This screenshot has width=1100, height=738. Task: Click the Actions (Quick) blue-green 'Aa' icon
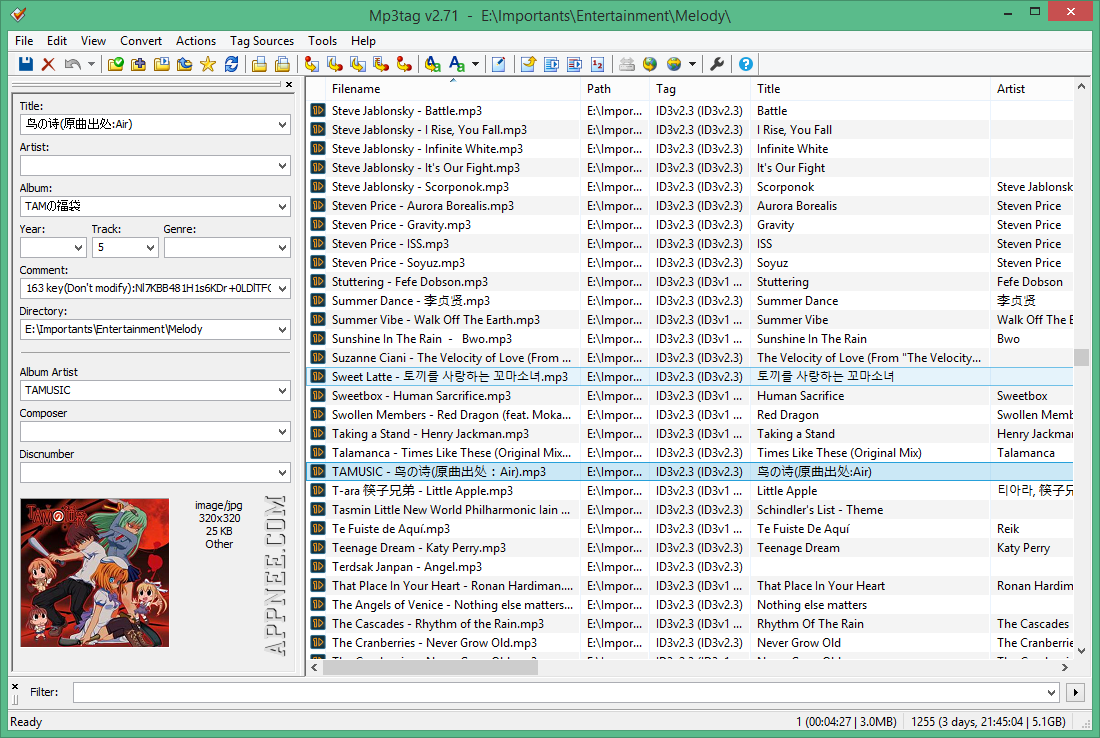tap(457, 64)
